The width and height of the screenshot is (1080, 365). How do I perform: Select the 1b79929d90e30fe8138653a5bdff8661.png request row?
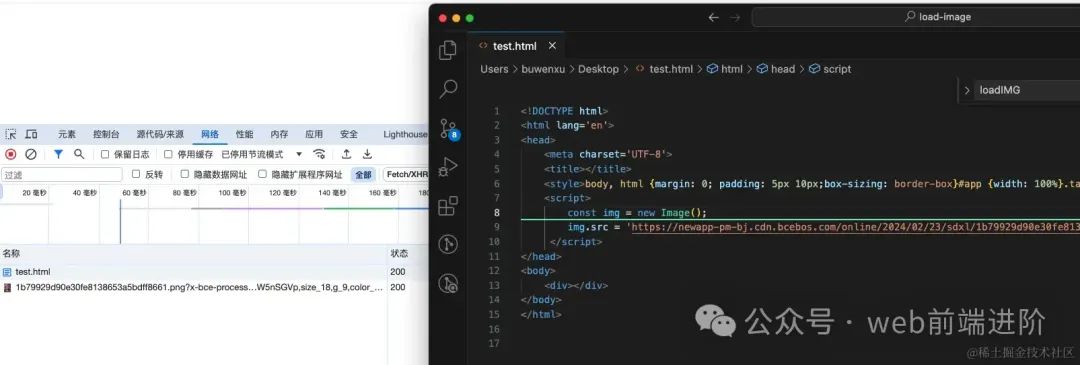214,287
